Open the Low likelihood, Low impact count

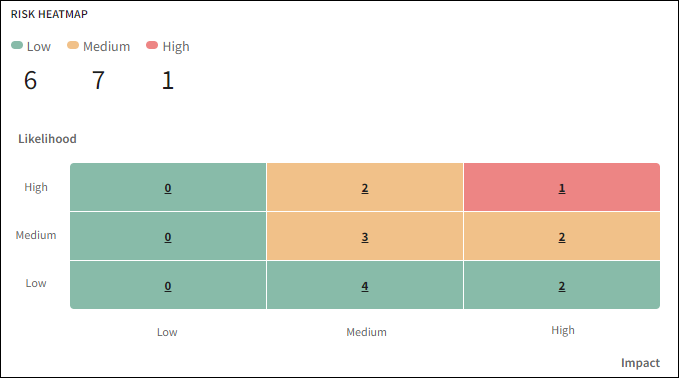(x=168, y=286)
